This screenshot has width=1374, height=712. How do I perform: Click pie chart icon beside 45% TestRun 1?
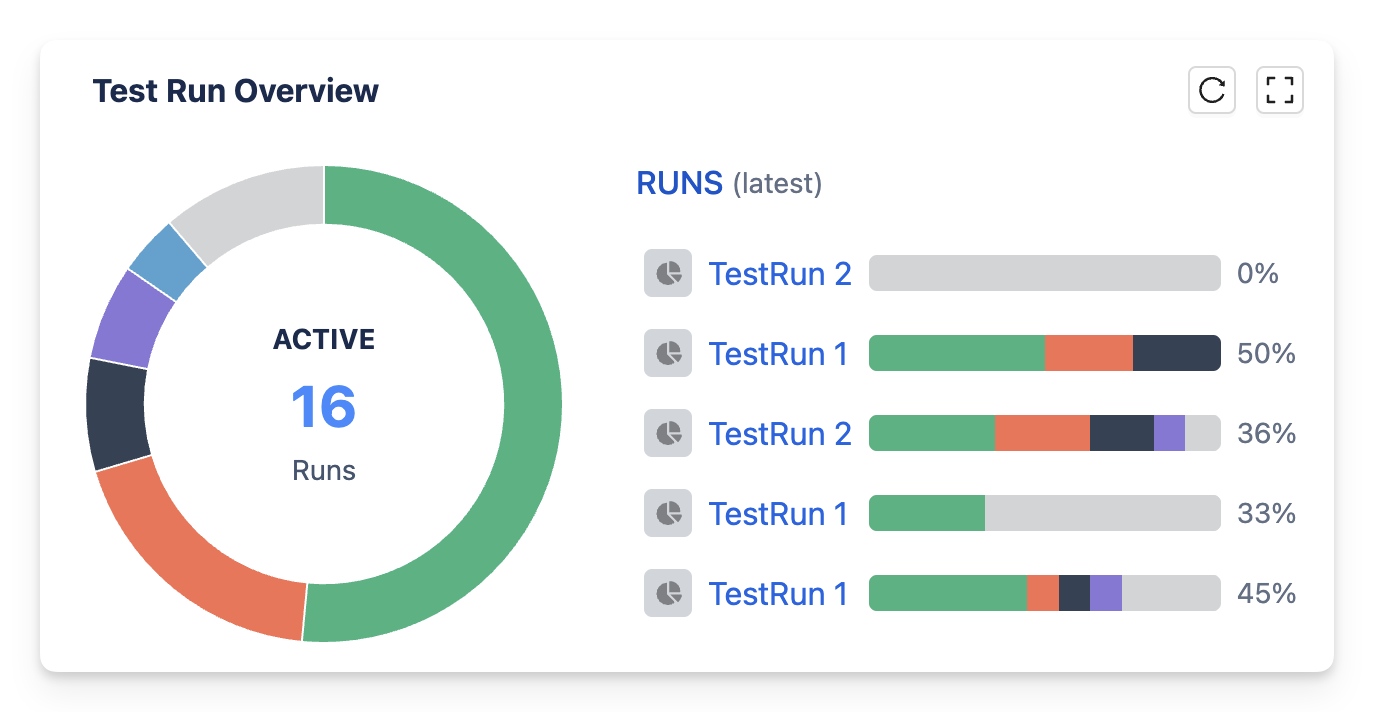point(668,593)
